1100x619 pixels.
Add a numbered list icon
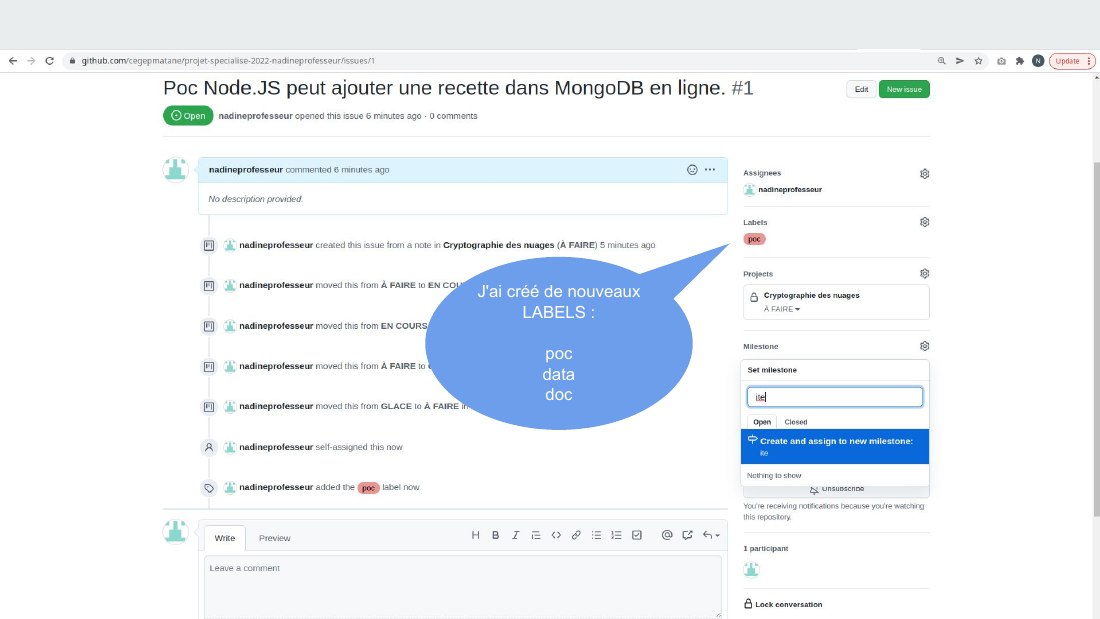[x=616, y=535]
